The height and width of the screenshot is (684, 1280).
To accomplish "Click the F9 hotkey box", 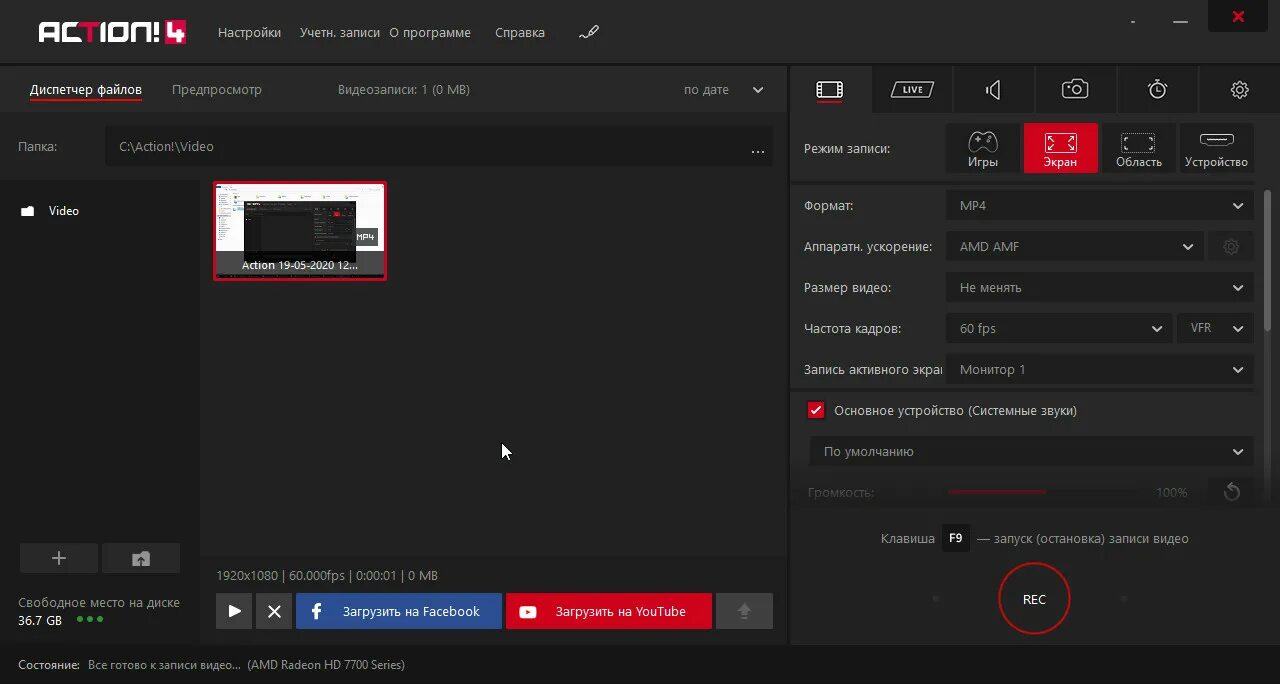I will (x=956, y=538).
